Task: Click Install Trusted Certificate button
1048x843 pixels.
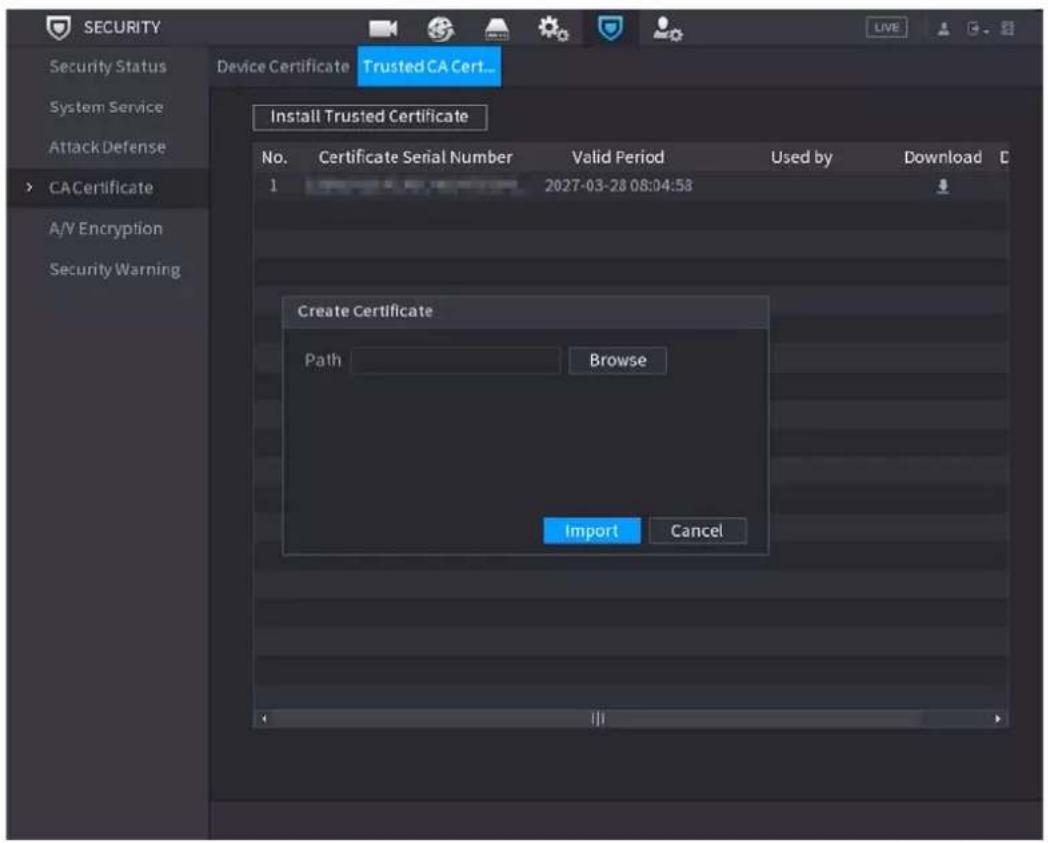Action: pos(370,117)
